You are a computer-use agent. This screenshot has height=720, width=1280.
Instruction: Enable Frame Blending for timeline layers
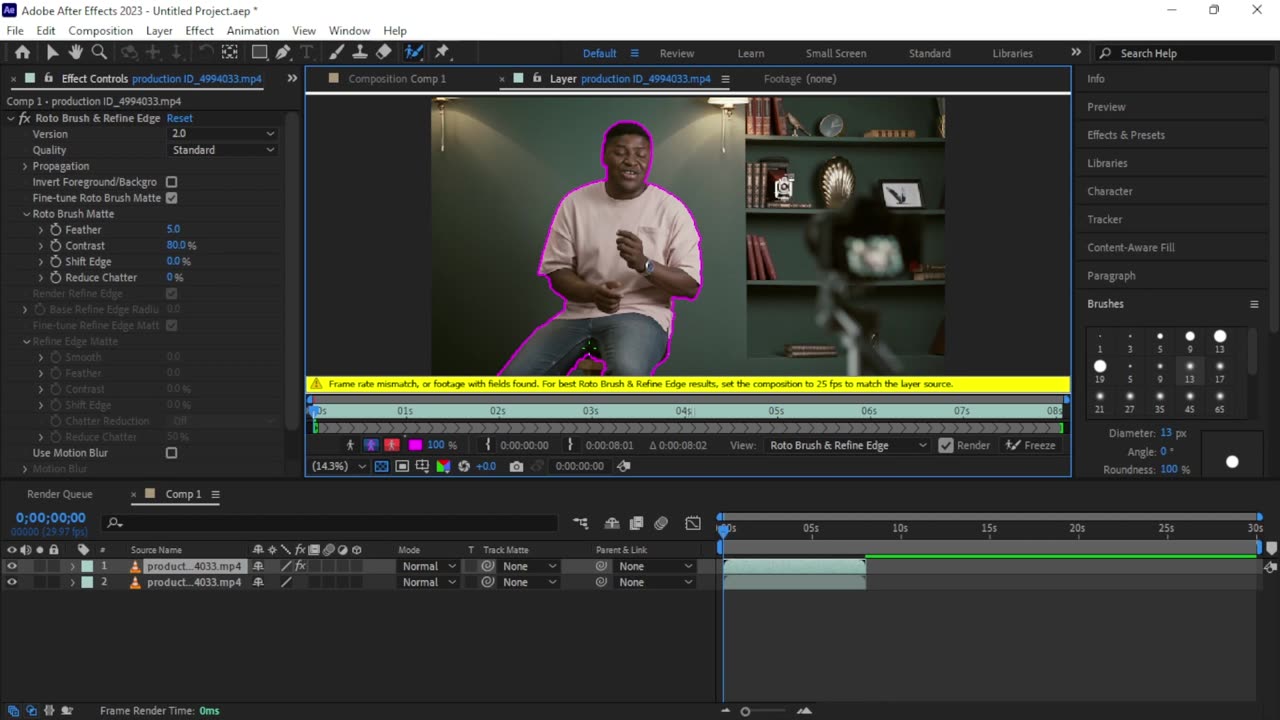coord(637,523)
